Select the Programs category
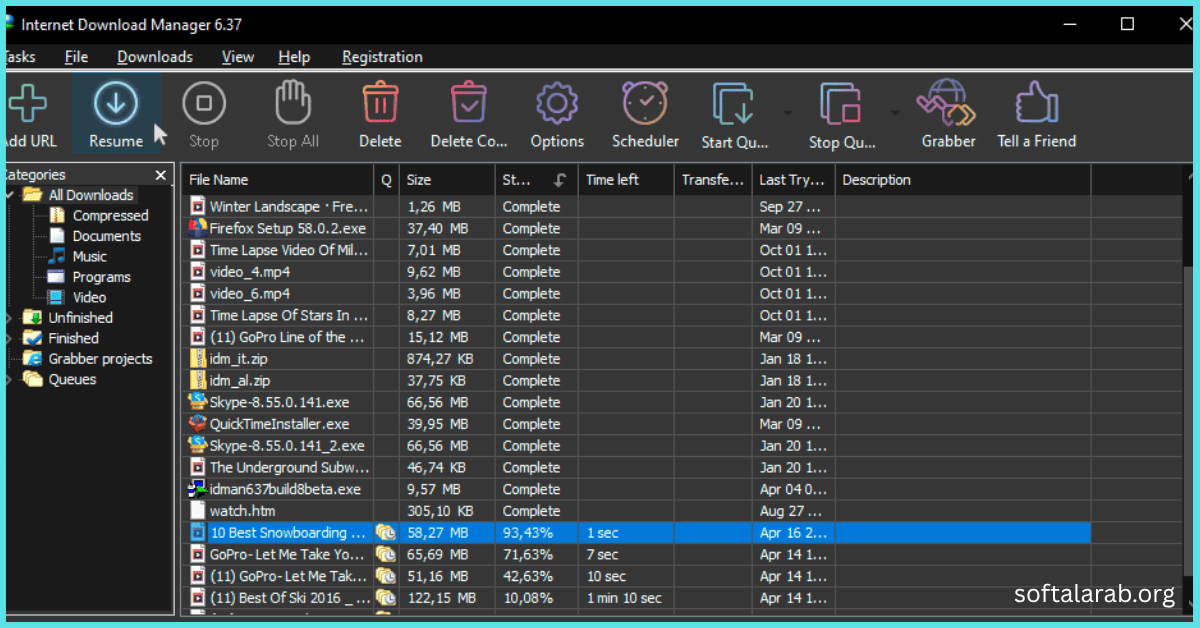The height and width of the screenshot is (628, 1200). (x=101, y=277)
